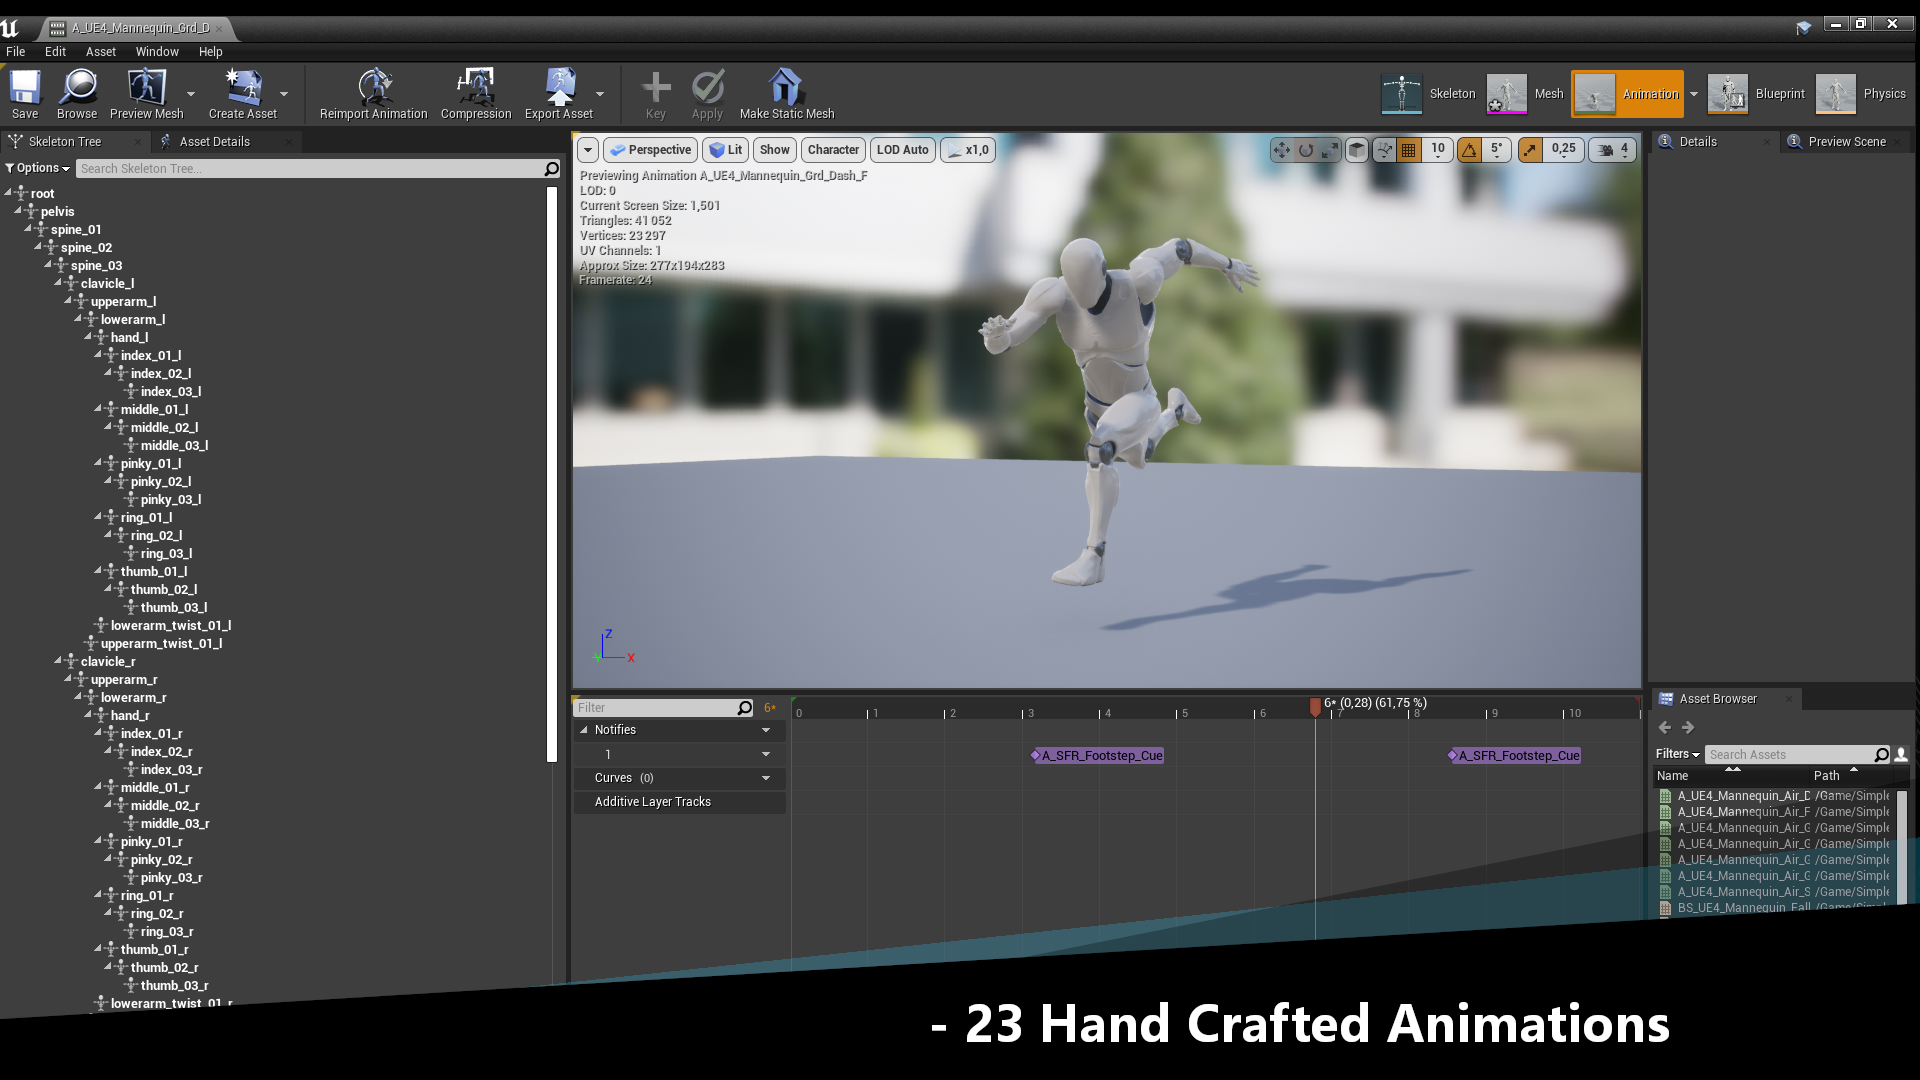Expand the spine_02 bone node
The width and height of the screenshot is (1920, 1080).
(x=36, y=247)
